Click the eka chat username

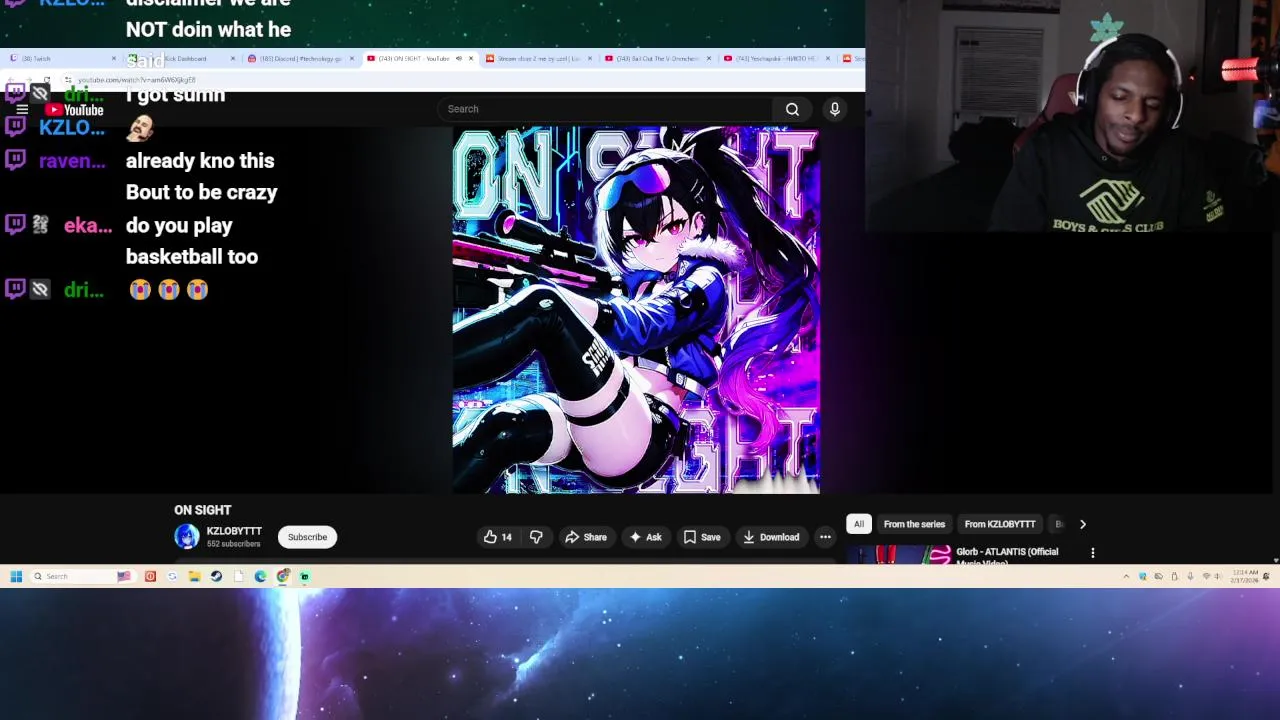tap(88, 226)
